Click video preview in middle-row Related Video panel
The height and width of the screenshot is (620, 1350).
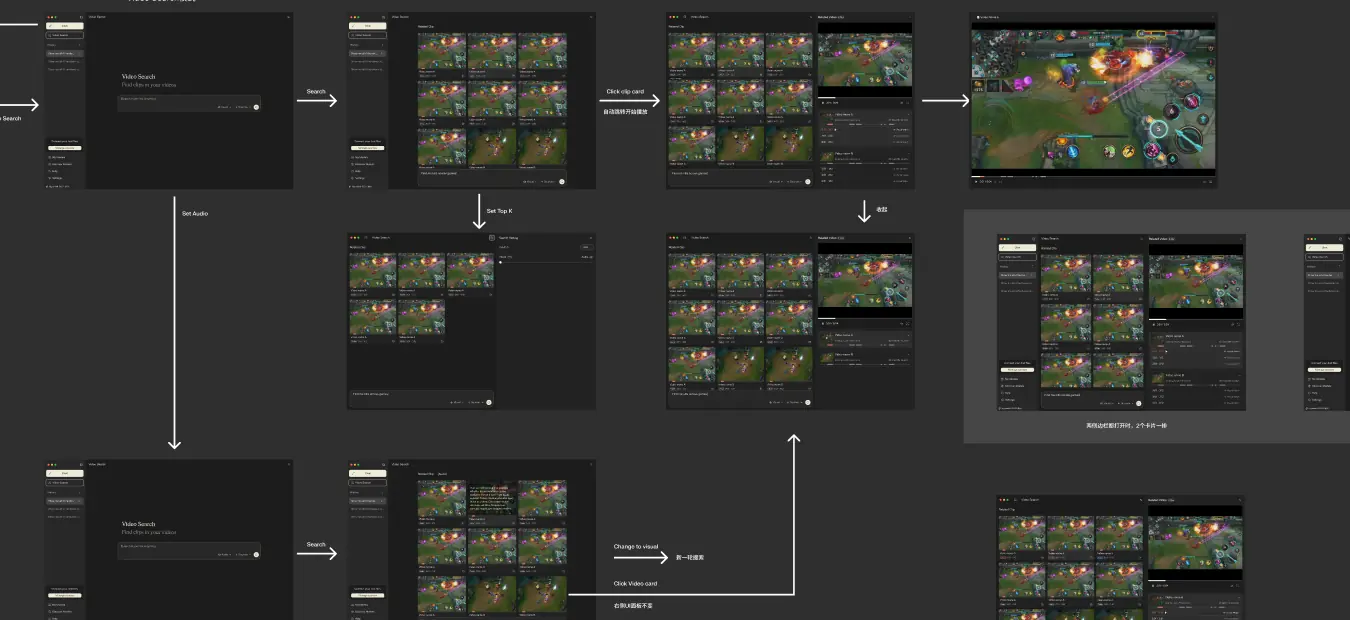[x=865, y=280]
